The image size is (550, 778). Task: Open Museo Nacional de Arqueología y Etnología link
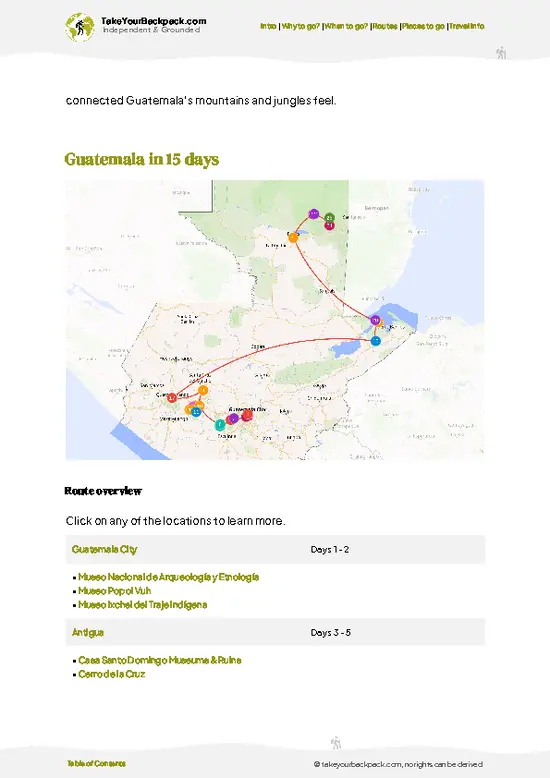pyautogui.click(x=169, y=577)
